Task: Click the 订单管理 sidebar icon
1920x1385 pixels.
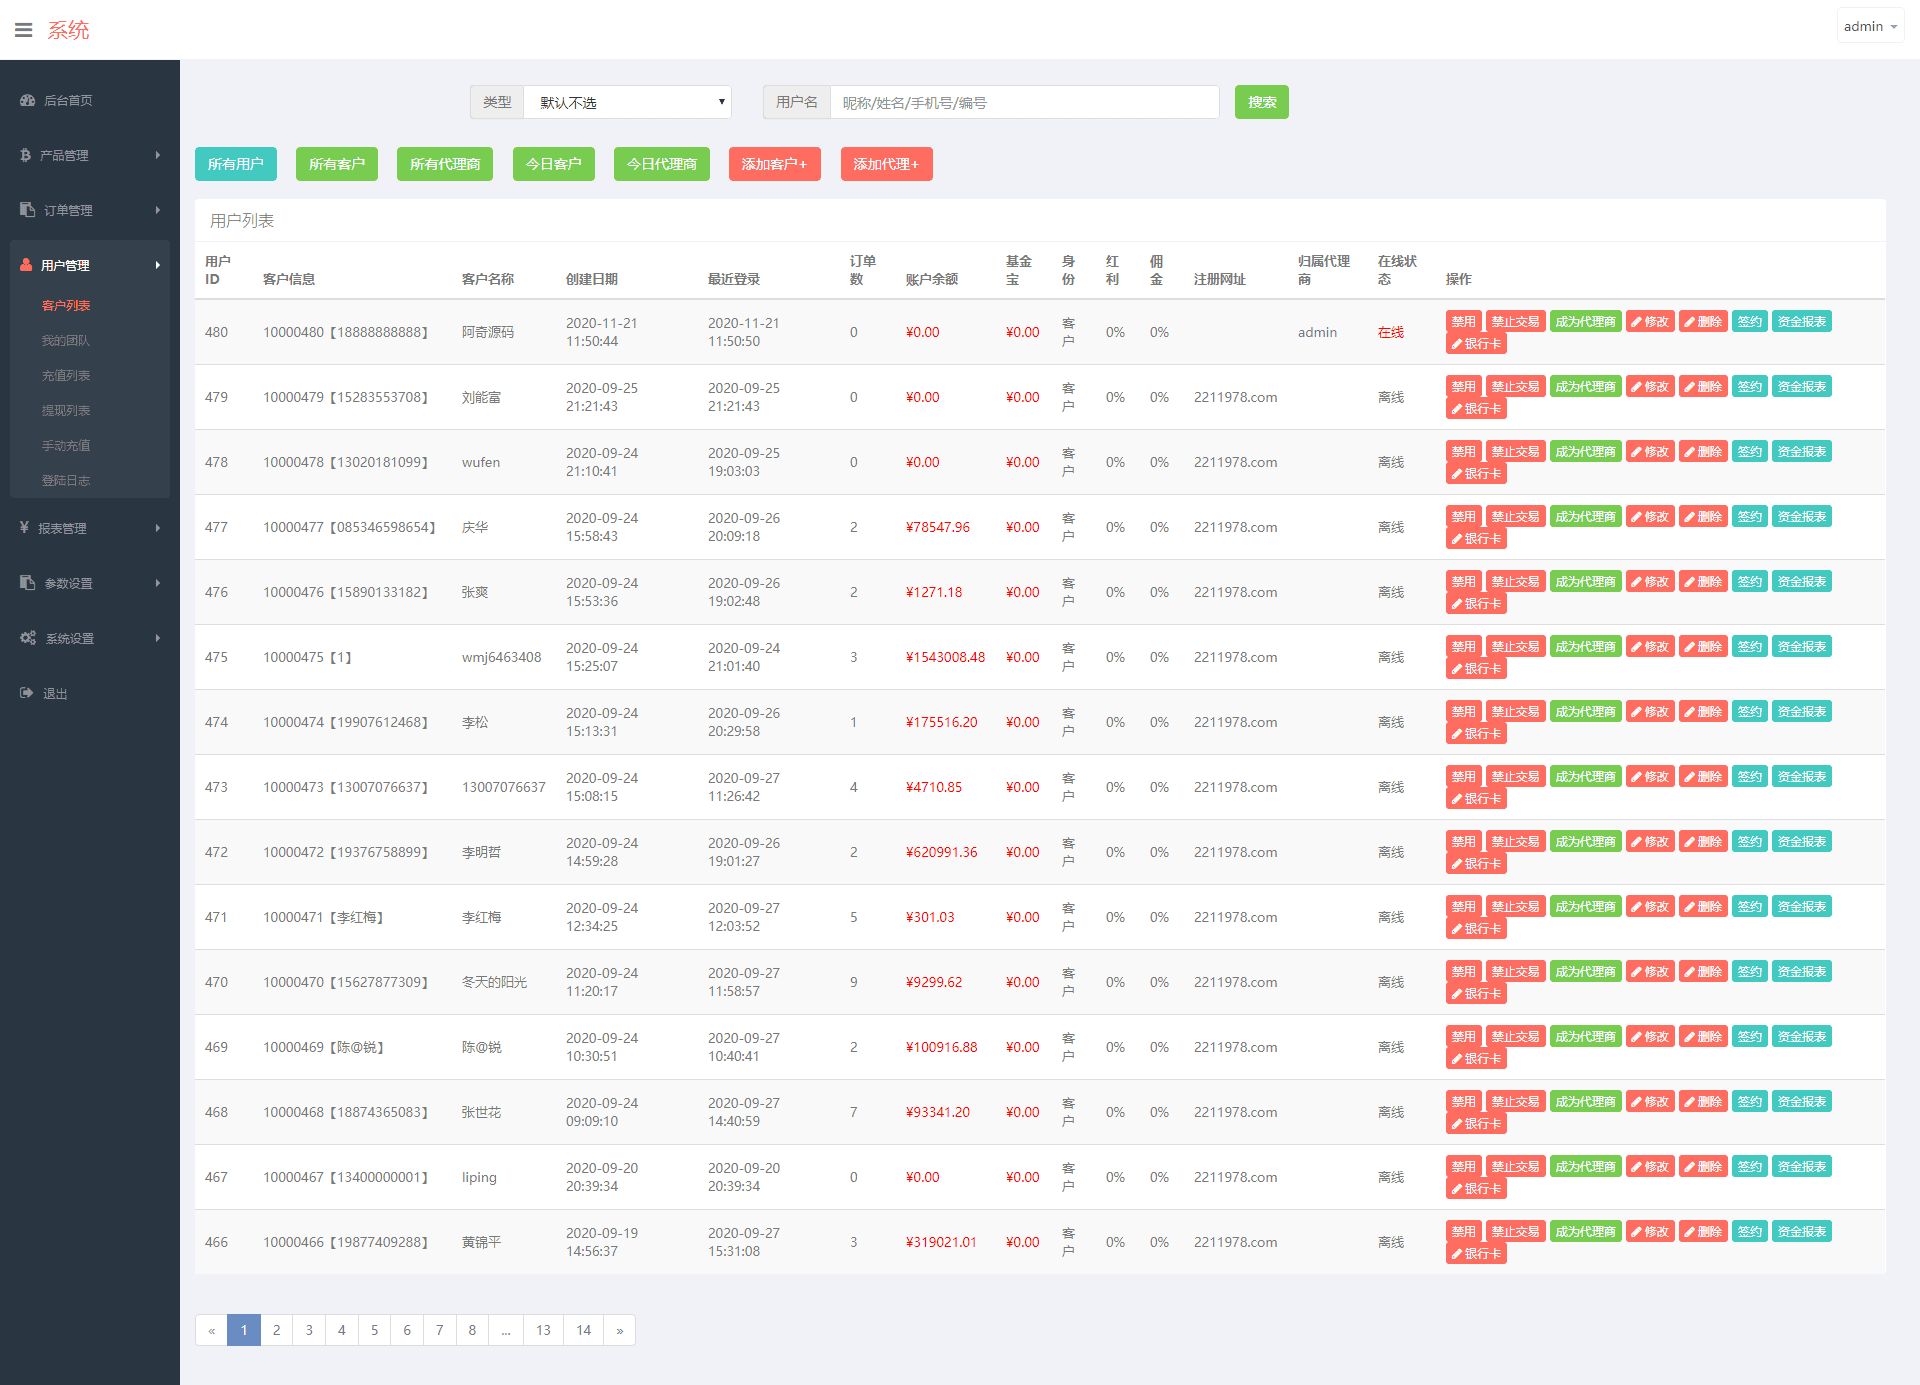Action: point(27,210)
